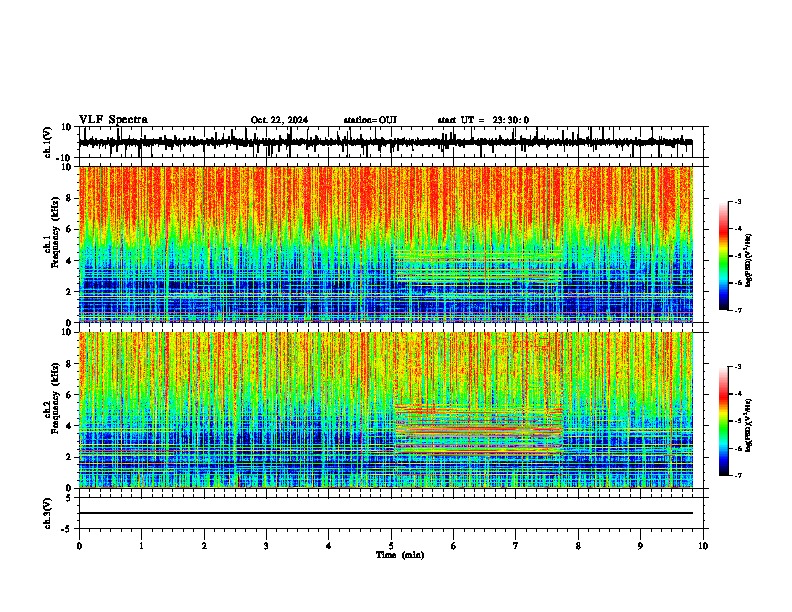The image size is (792, 612).
Task: Click the time axis tick label "7"
Action: (516, 546)
